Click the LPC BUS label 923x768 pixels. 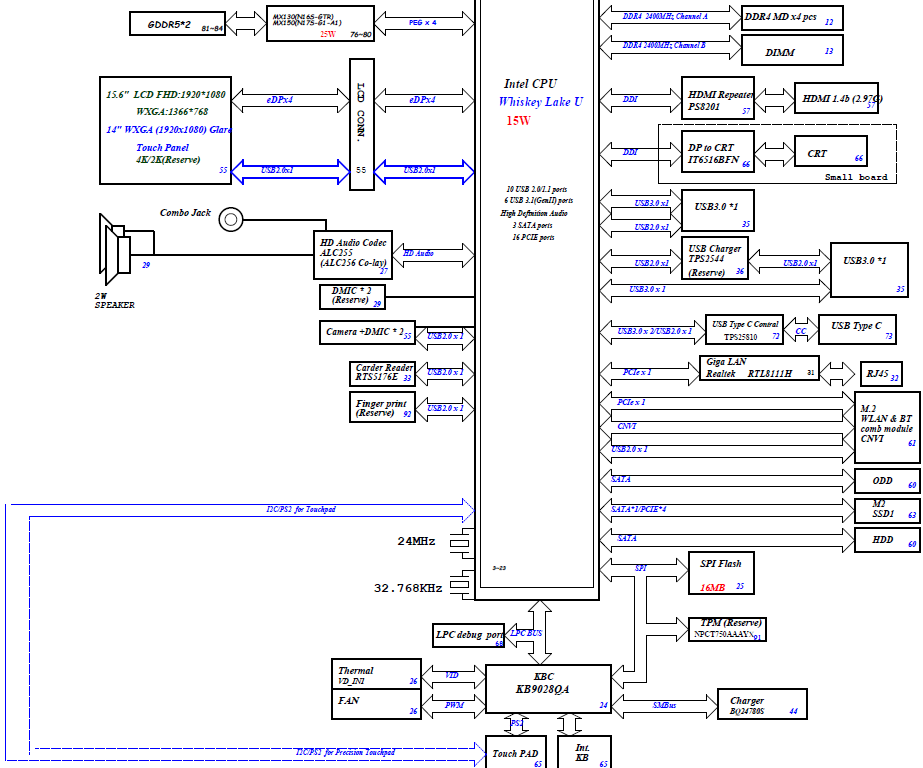(x=526, y=633)
